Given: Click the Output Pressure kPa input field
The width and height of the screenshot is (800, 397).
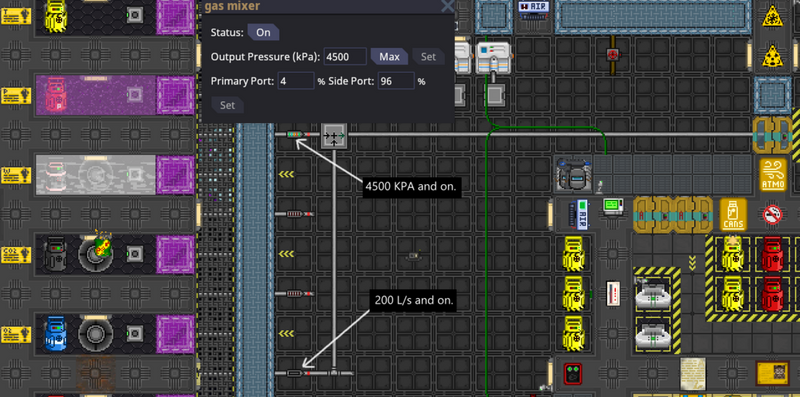Looking at the screenshot, I should click(x=345, y=57).
